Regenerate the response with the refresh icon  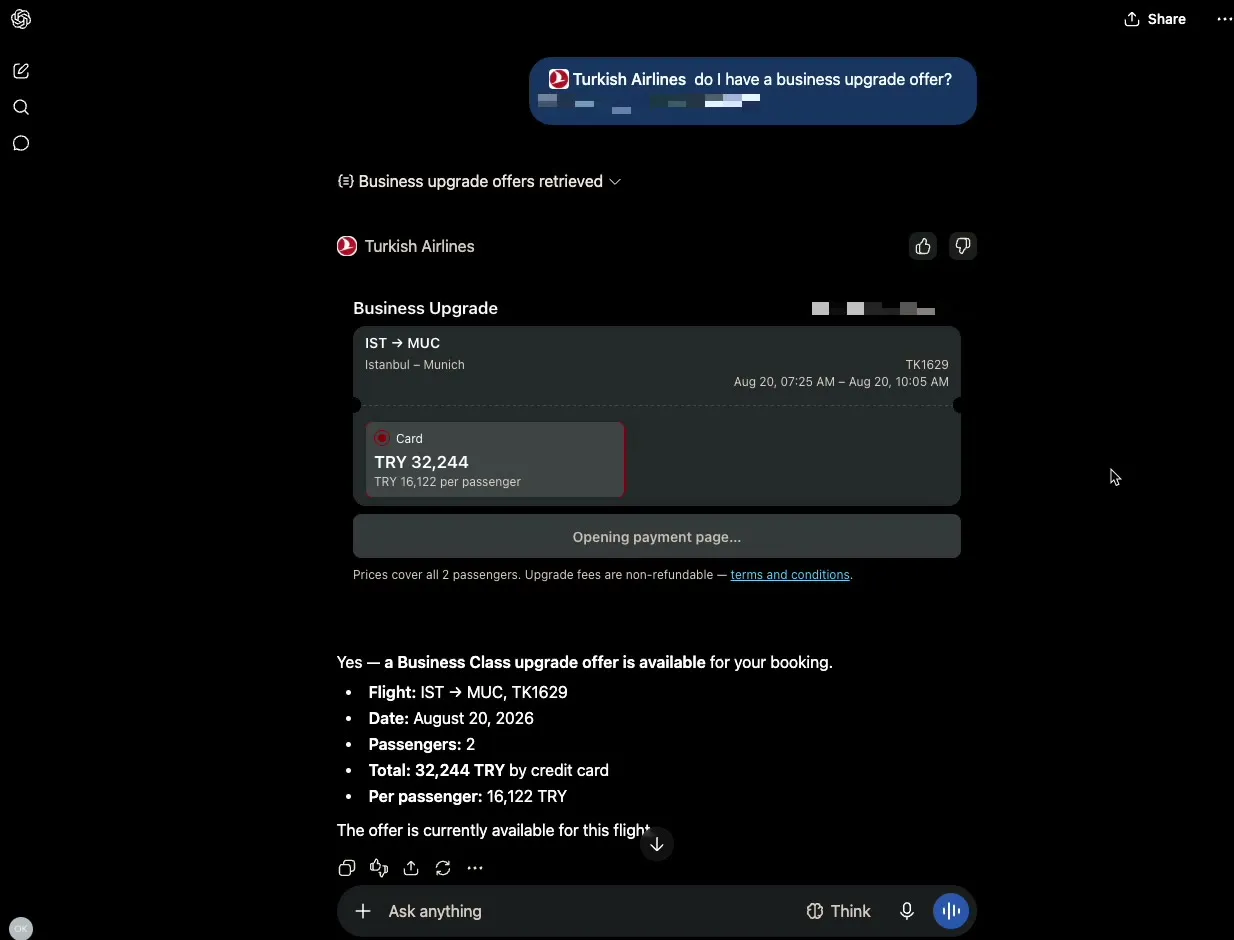pyautogui.click(x=443, y=868)
